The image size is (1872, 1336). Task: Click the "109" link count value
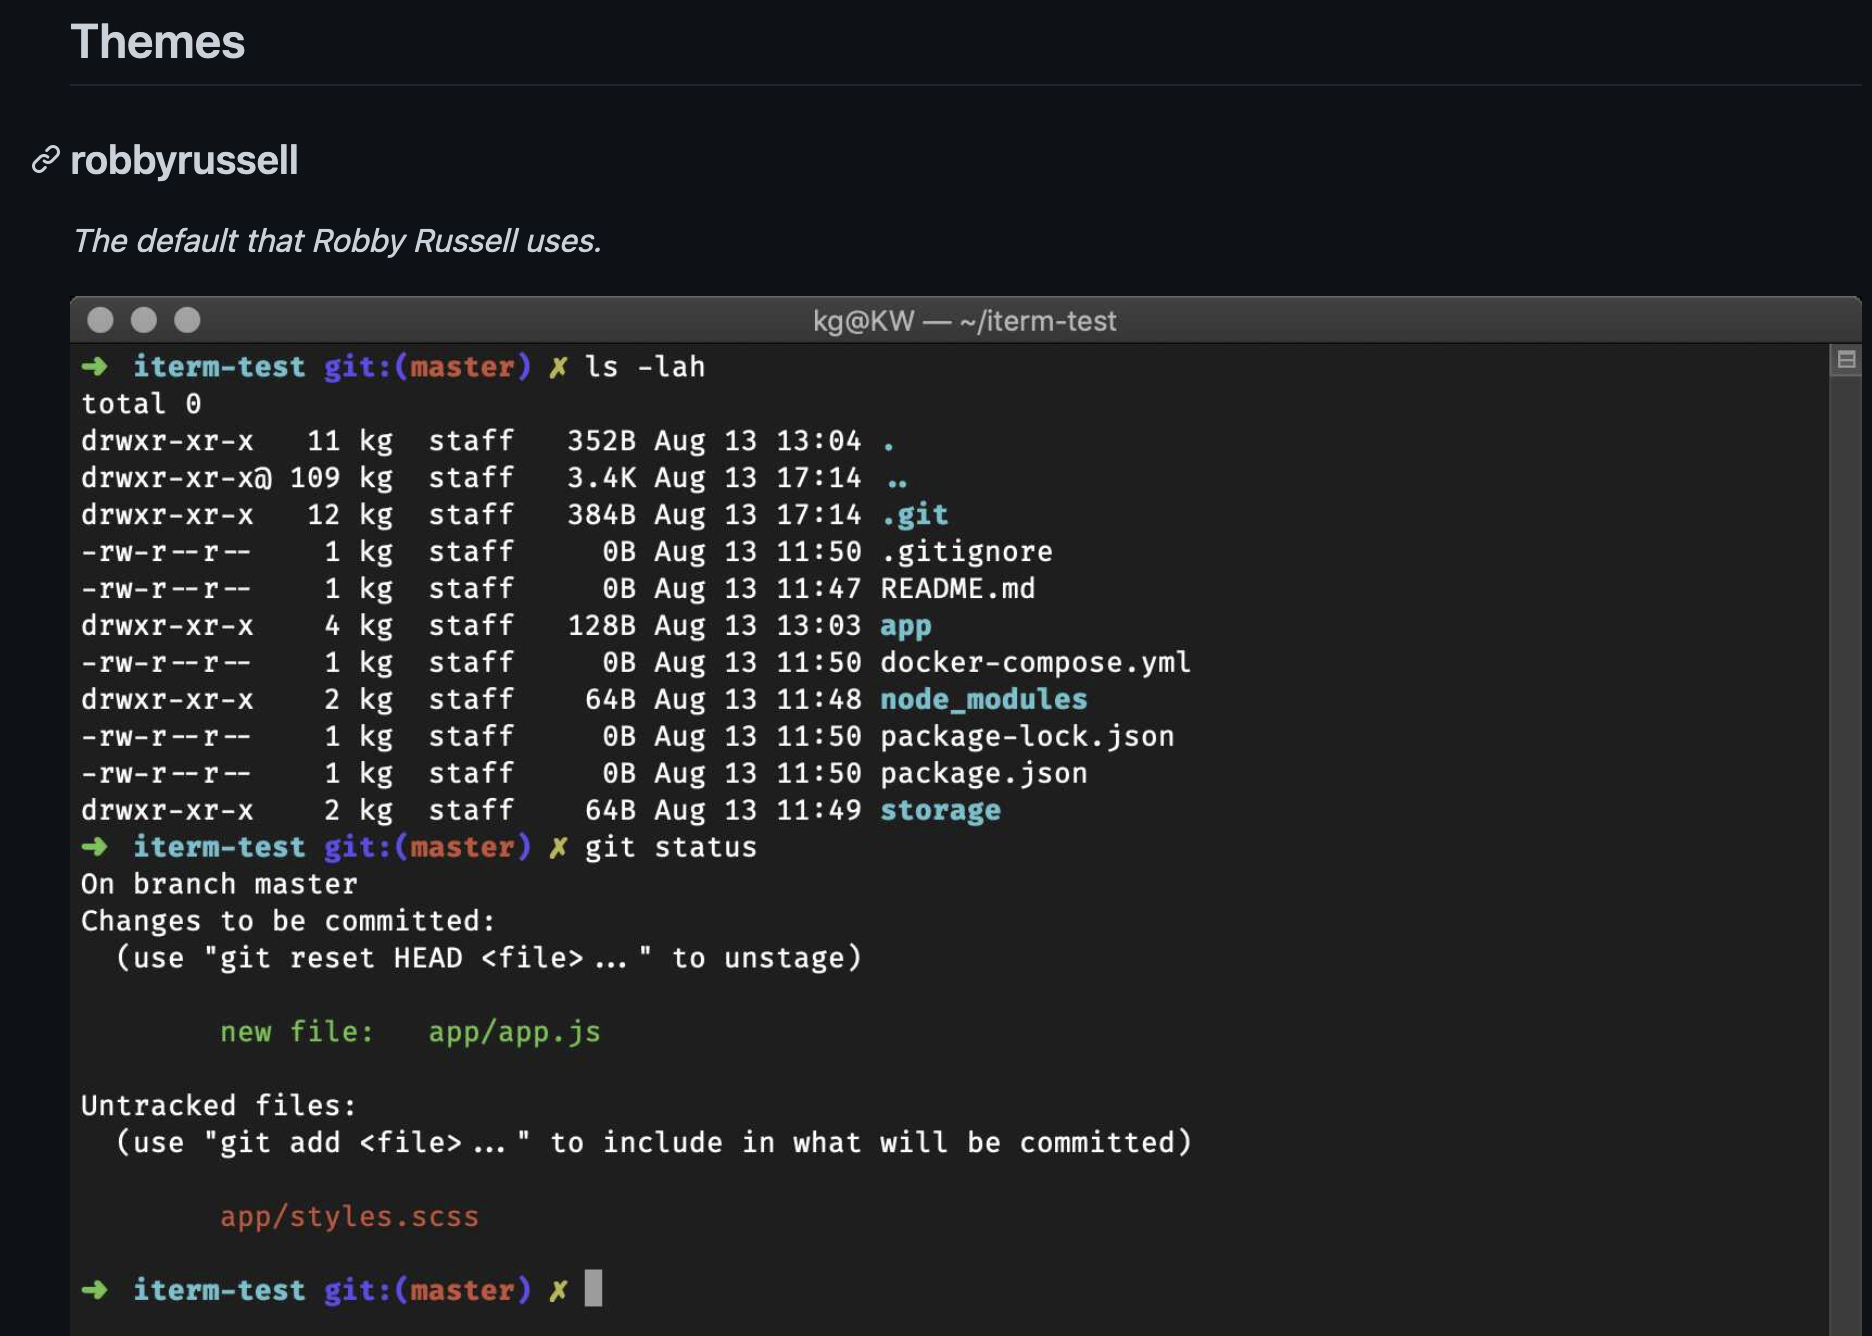click(315, 478)
